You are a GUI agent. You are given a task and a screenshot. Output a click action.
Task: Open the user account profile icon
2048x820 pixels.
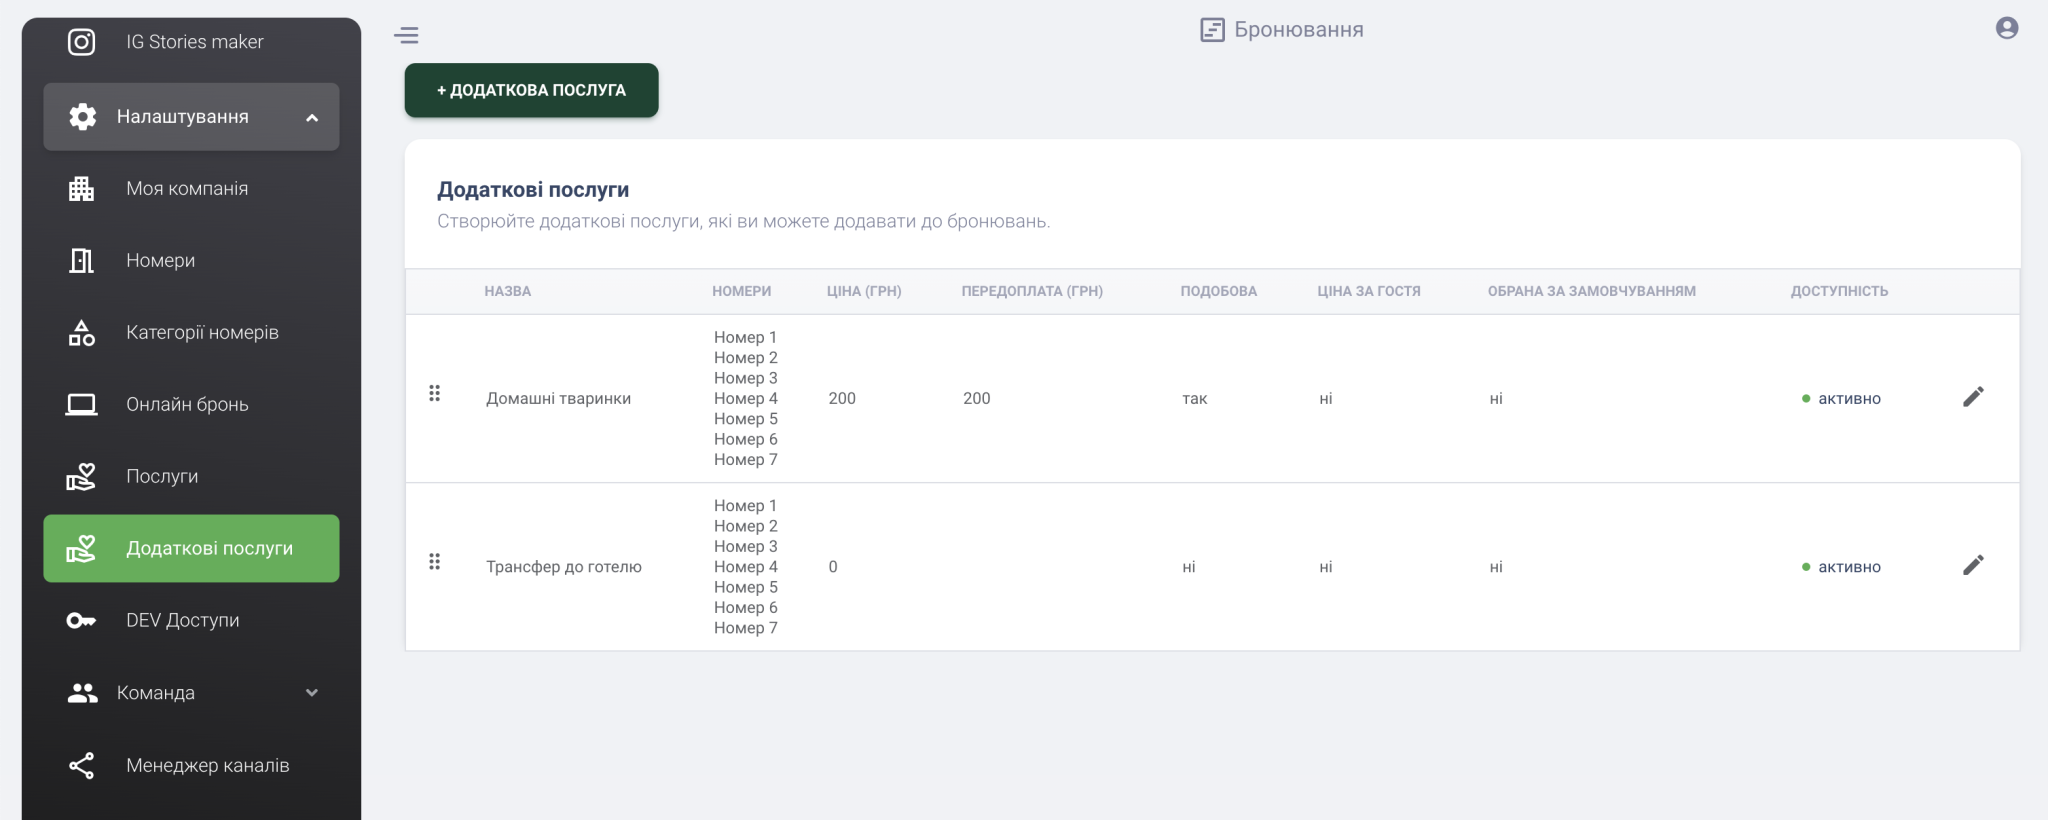point(2006,28)
